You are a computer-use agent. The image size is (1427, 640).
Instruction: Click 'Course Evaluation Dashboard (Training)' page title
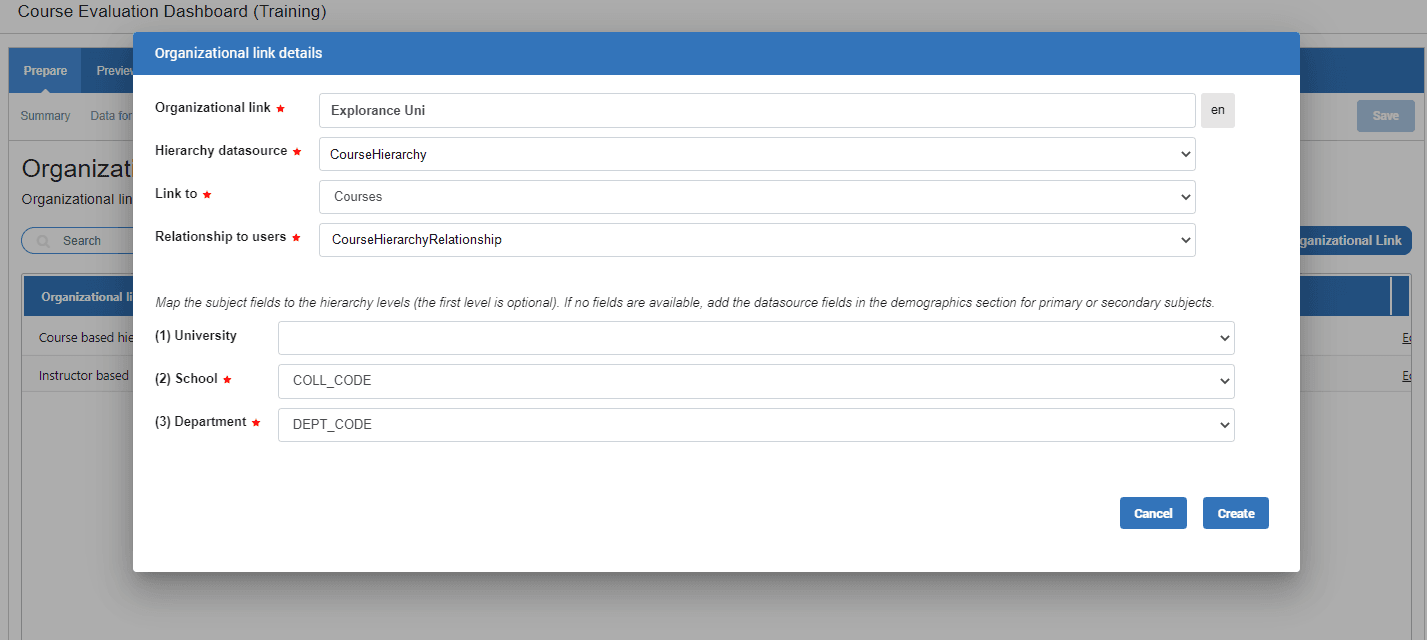(x=172, y=12)
